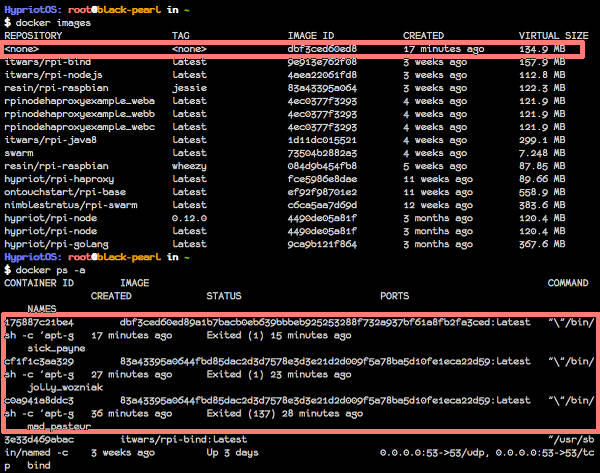Click repository hypriot/rpi-haproxy
This screenshot has width=600, height=473.
(59, 179)
